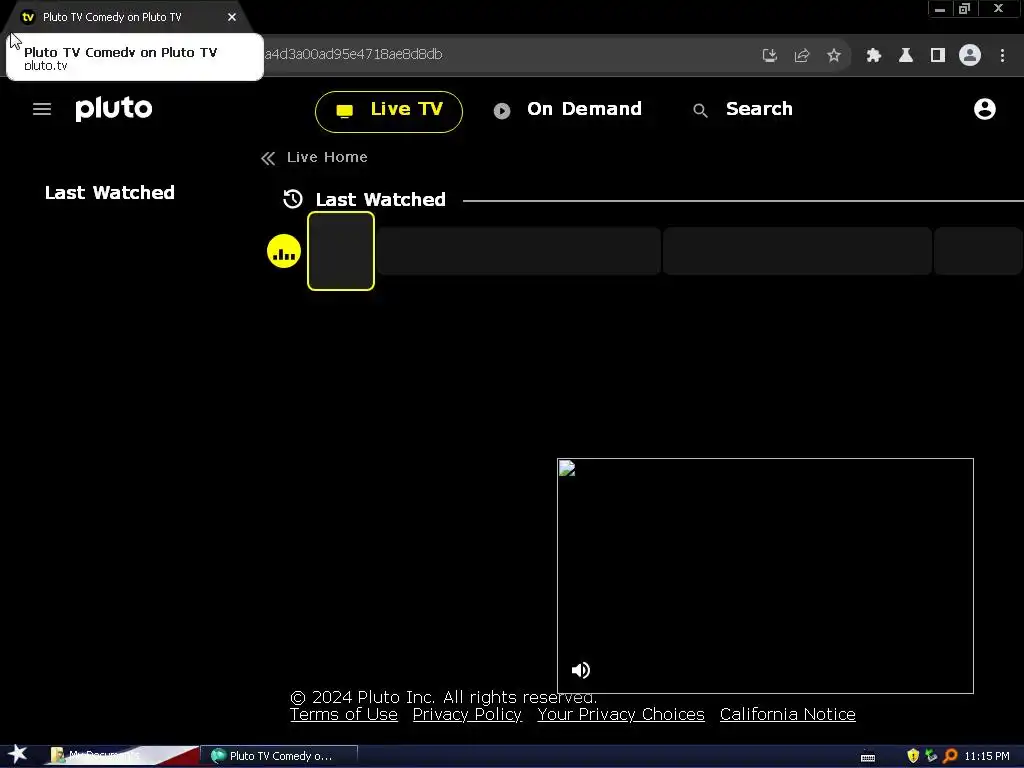Open California Notice link
Image resolution: width=1024 pixels, height=768 pixels.
[788, 714]
